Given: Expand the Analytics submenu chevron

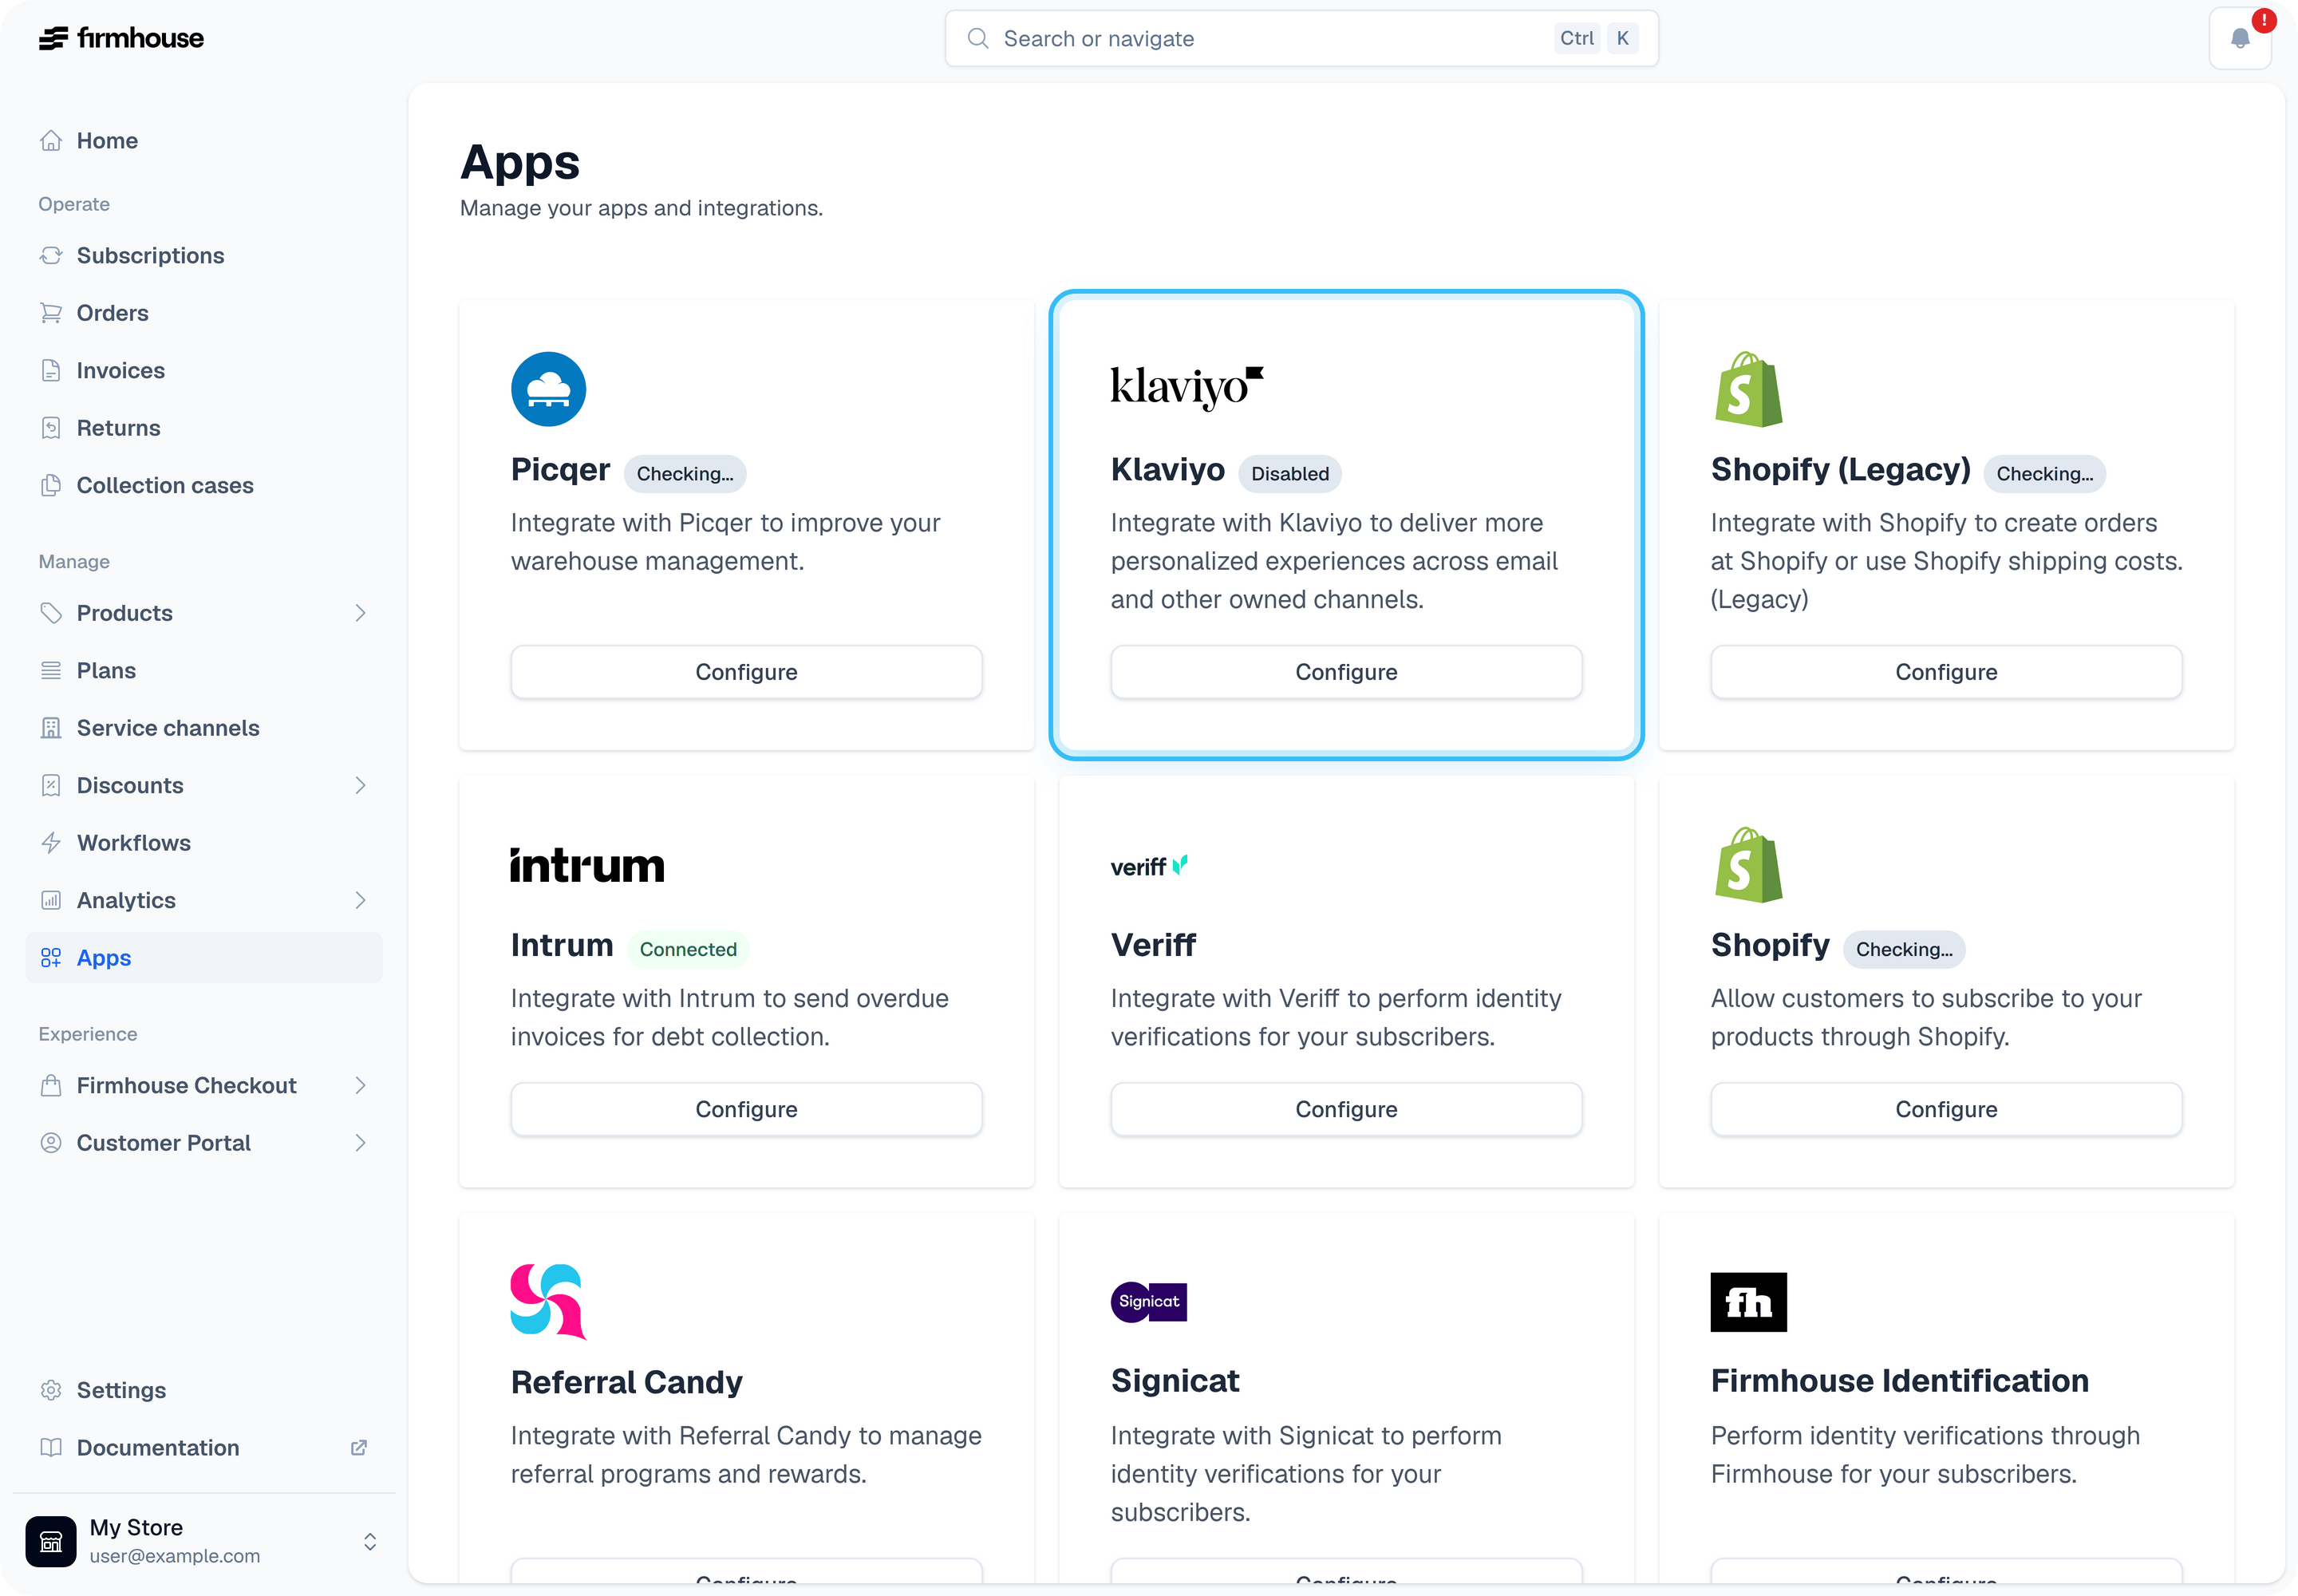Looking at the screenshot, I should 360,901.
